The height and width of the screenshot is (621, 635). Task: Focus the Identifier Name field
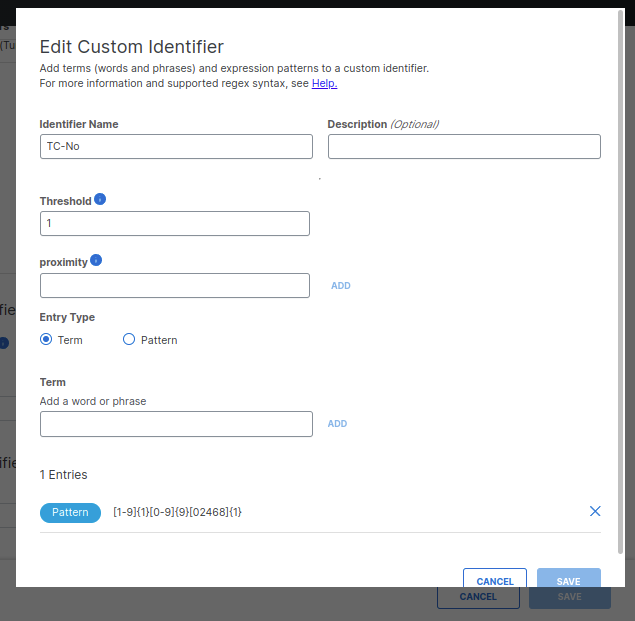coord(176,146)
